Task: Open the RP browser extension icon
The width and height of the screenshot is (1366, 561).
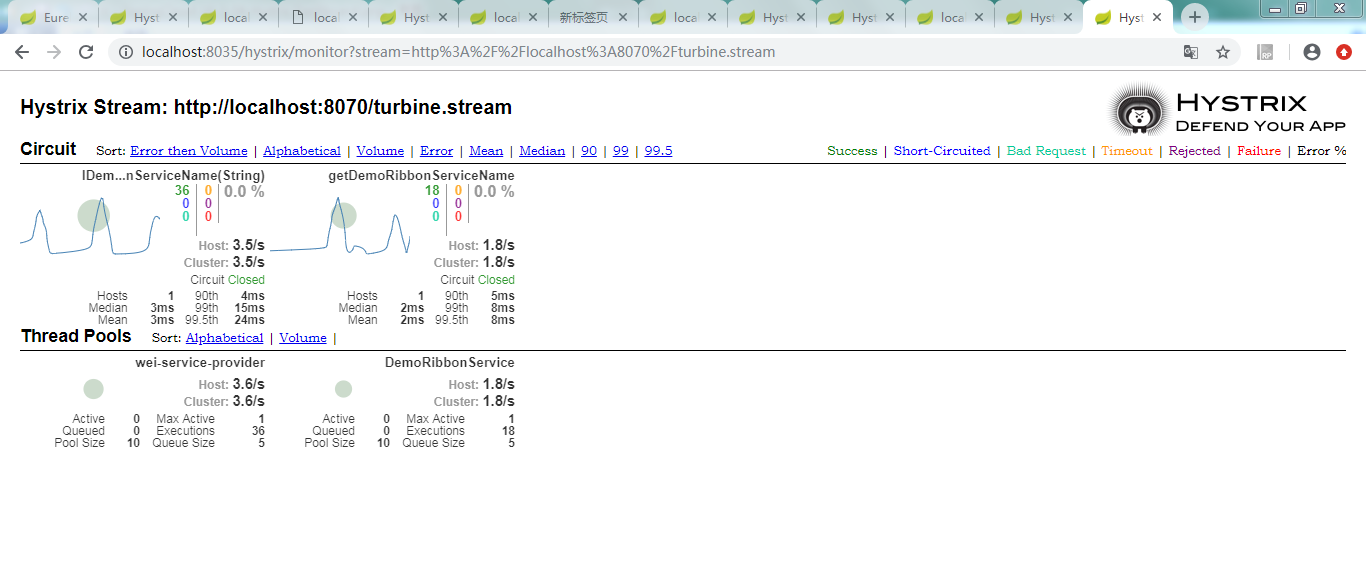Action: [x=1265, y=52]
